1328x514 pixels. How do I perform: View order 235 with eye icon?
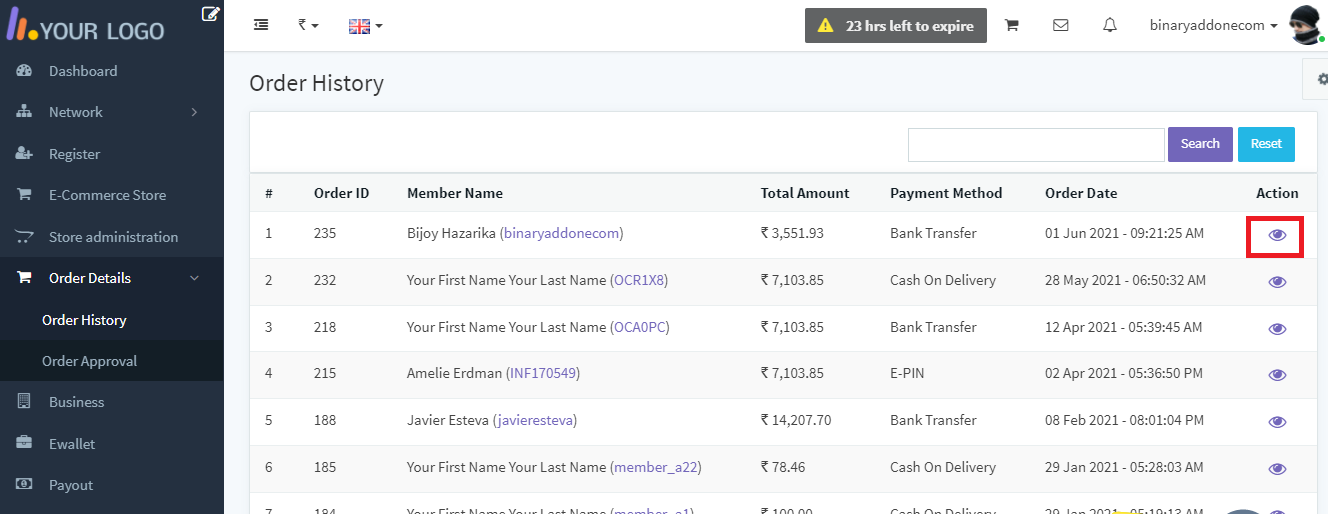[1277, 235]
